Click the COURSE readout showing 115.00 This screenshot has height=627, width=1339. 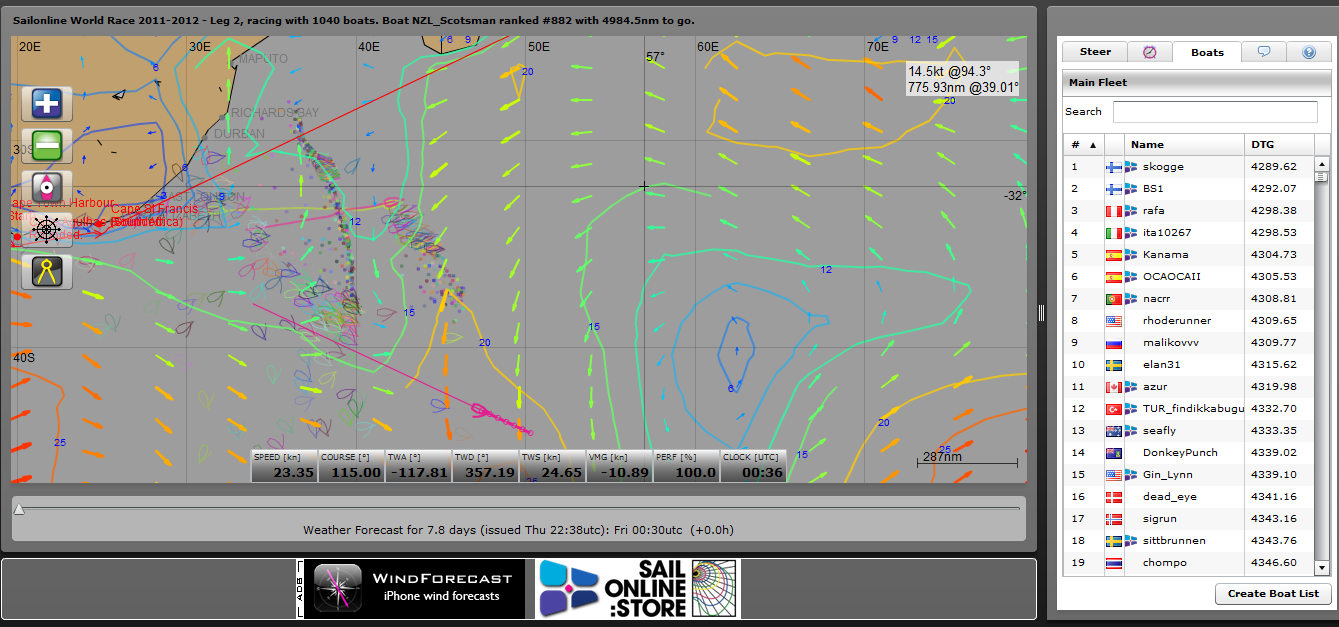351,466
